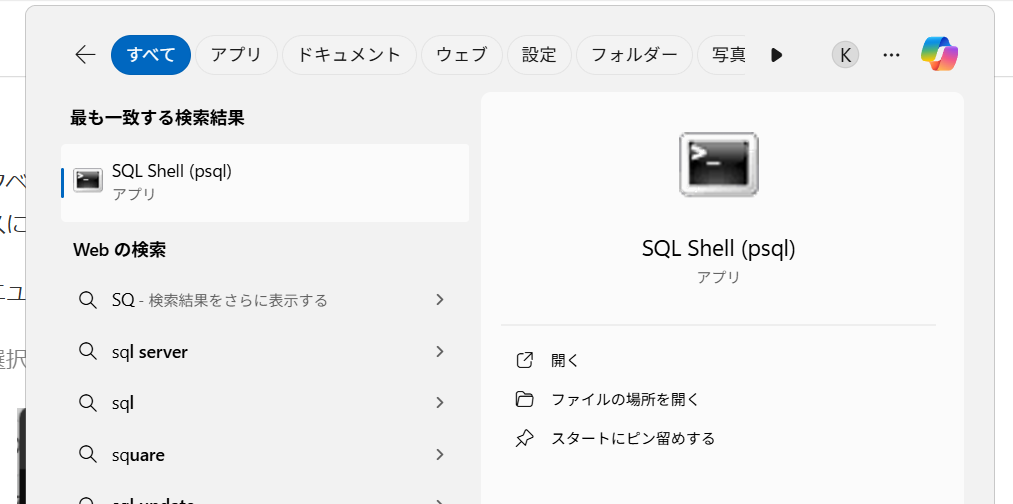Click the back arrow icon
Viewport: 1013px width, 504px height.
[x=85, y=55]
